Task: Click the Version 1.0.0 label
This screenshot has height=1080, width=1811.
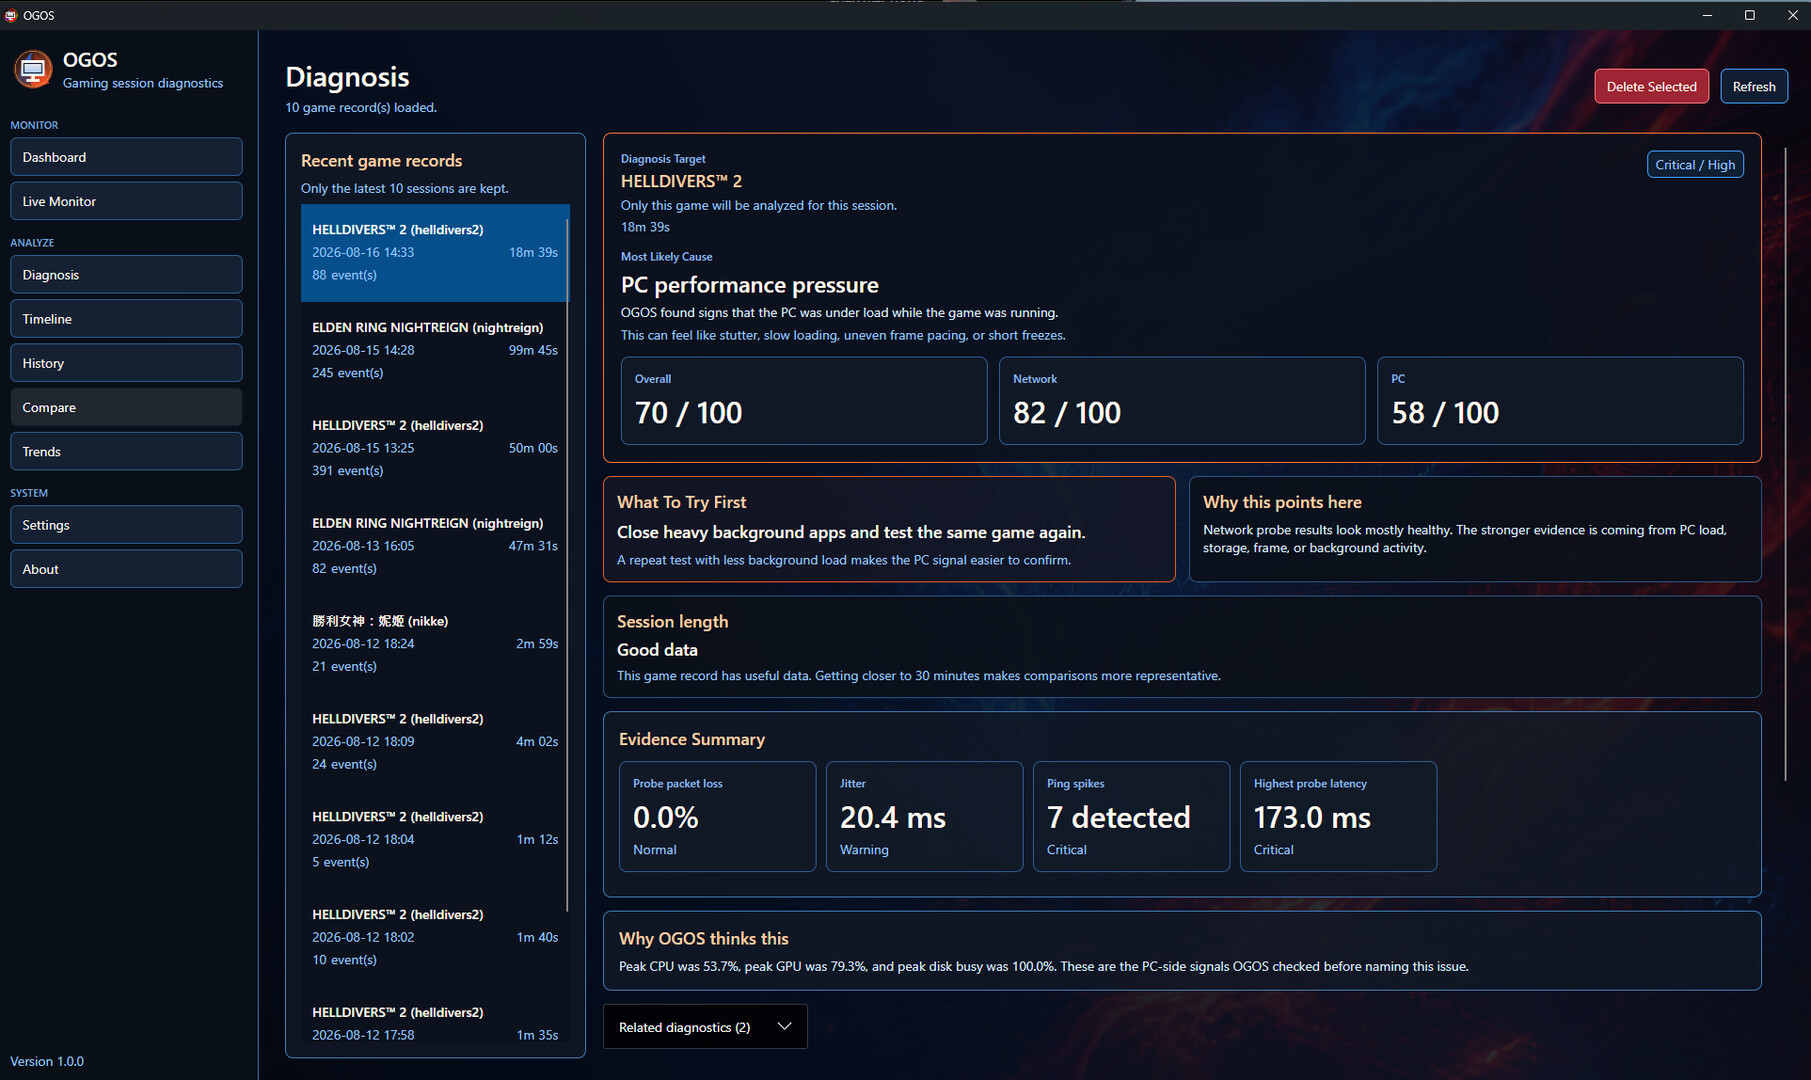Action: [x=47, y=1061]
